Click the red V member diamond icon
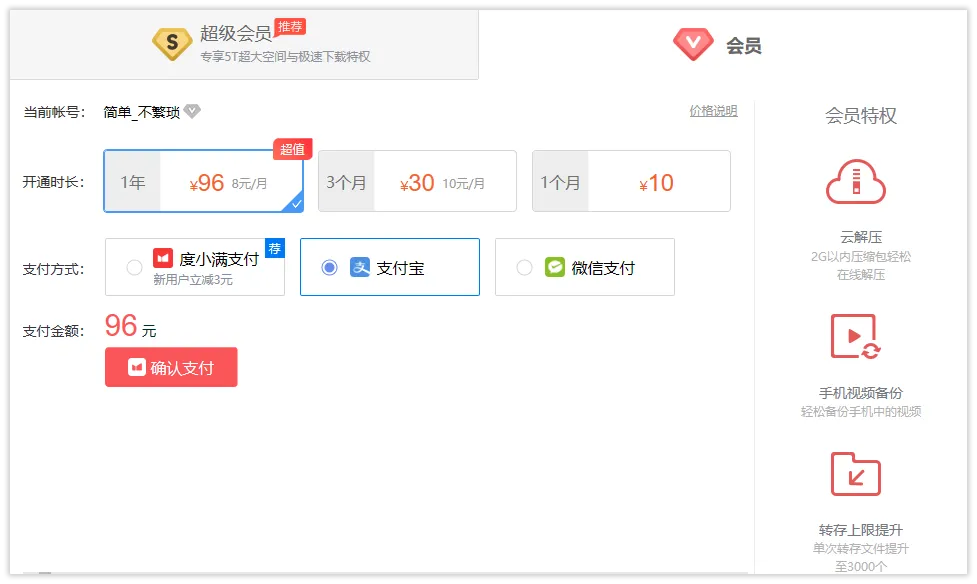The image size is (977, 584). [693, 44]
